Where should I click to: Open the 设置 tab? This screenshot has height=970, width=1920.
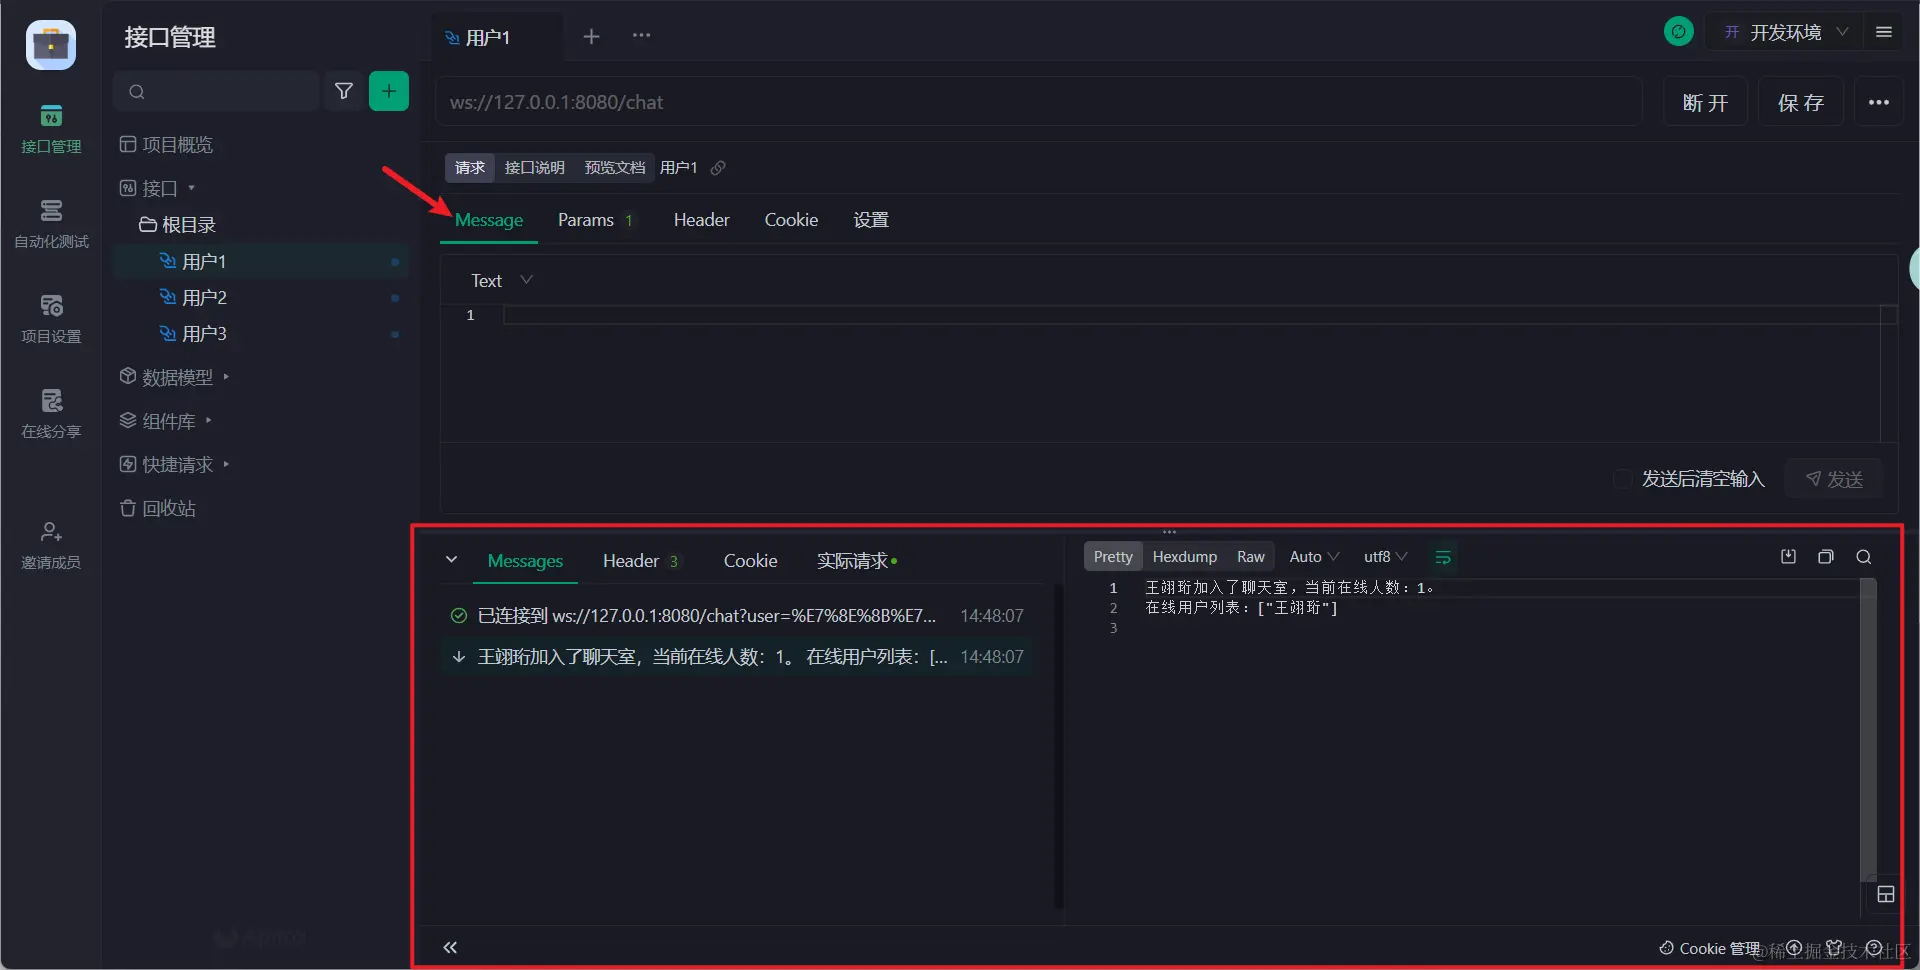[871, 220]
